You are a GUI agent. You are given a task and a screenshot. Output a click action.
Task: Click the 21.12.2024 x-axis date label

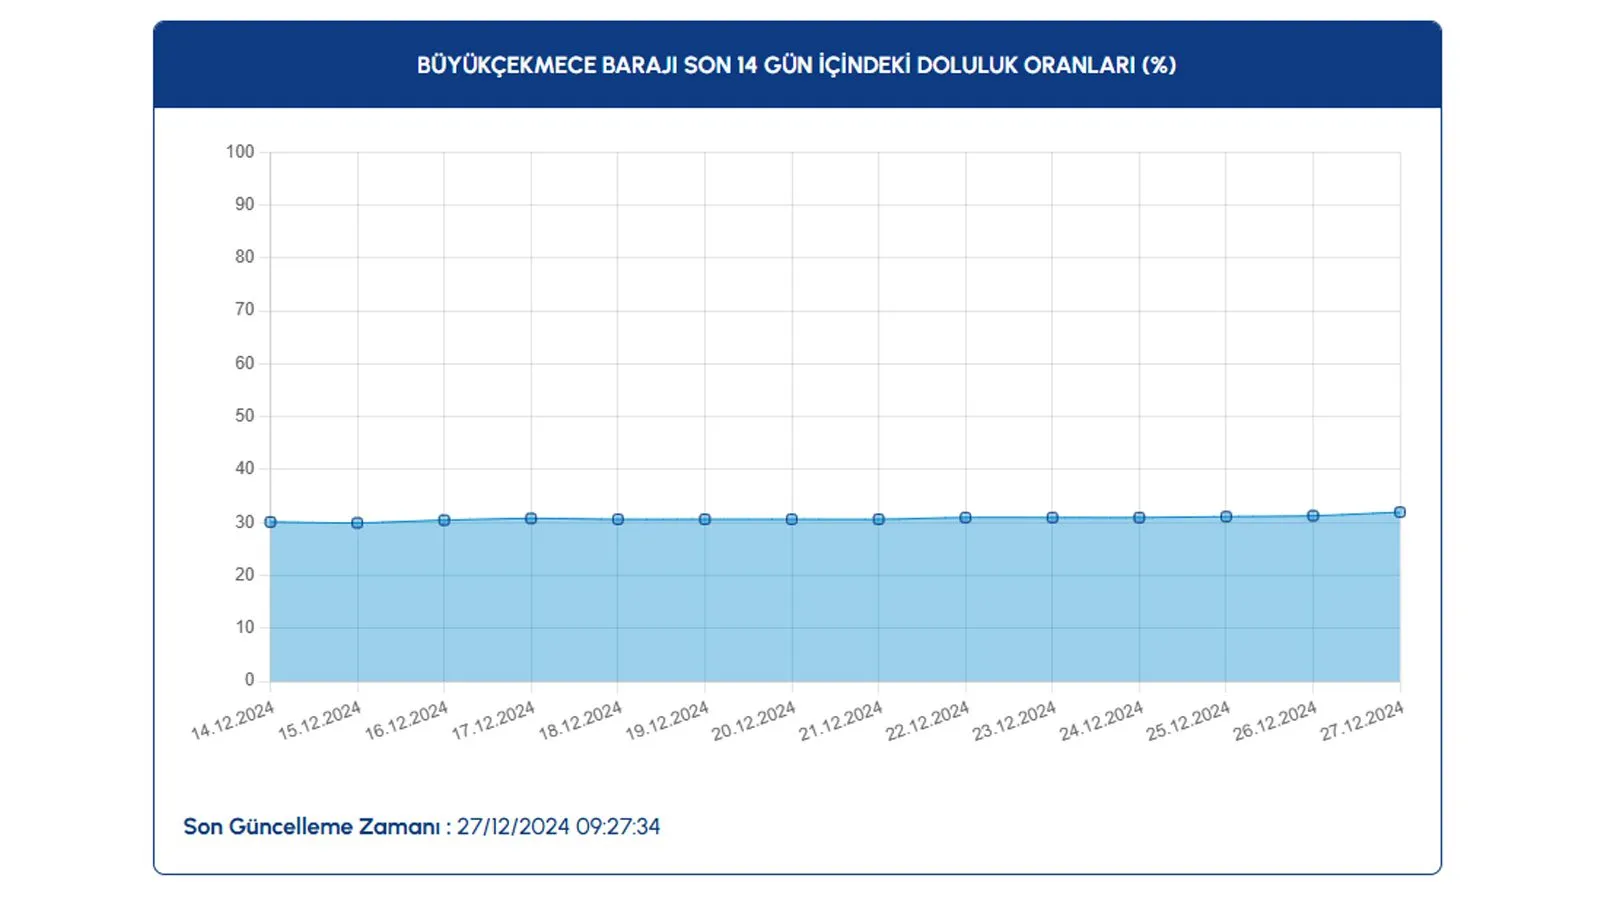pyautogui.click(x=841, y=721)
